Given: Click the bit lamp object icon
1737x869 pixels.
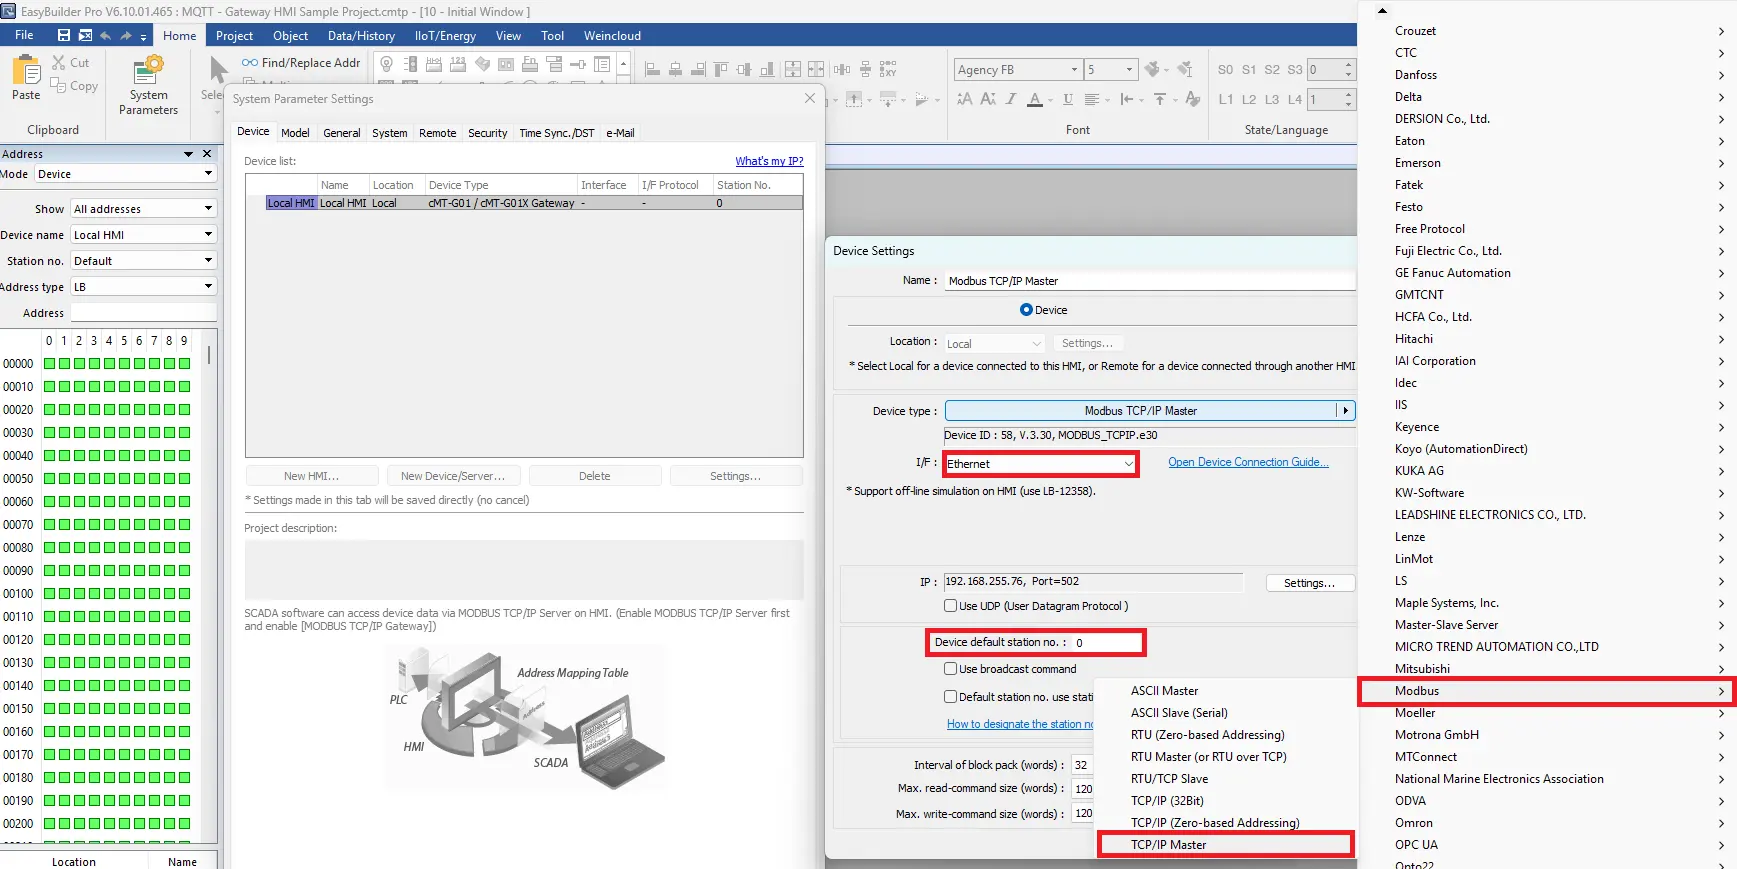Looking at the screenshot, I should [387, 65].
